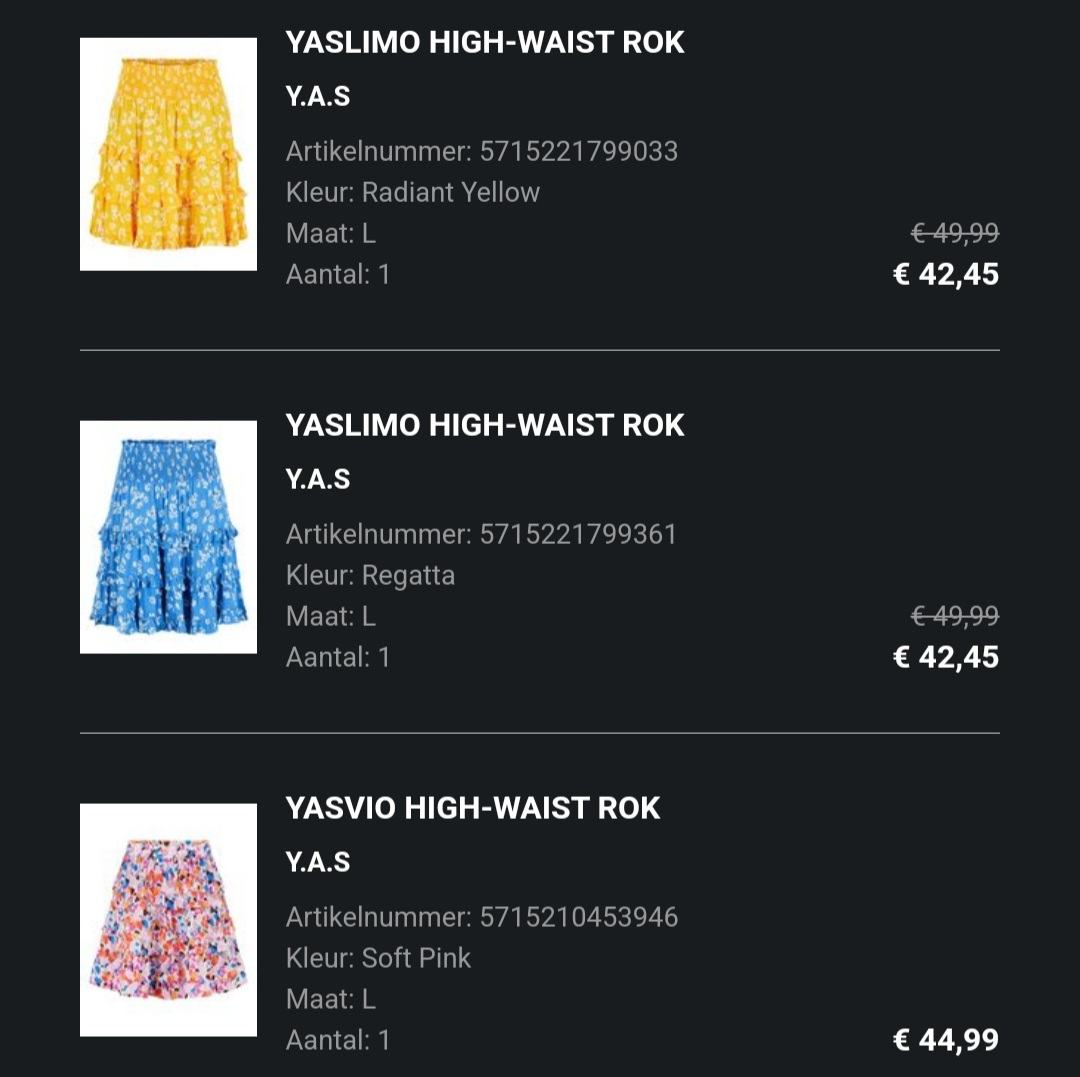
Task: Click the Kleur: Soft Pink text
Action: click(378, 958)
